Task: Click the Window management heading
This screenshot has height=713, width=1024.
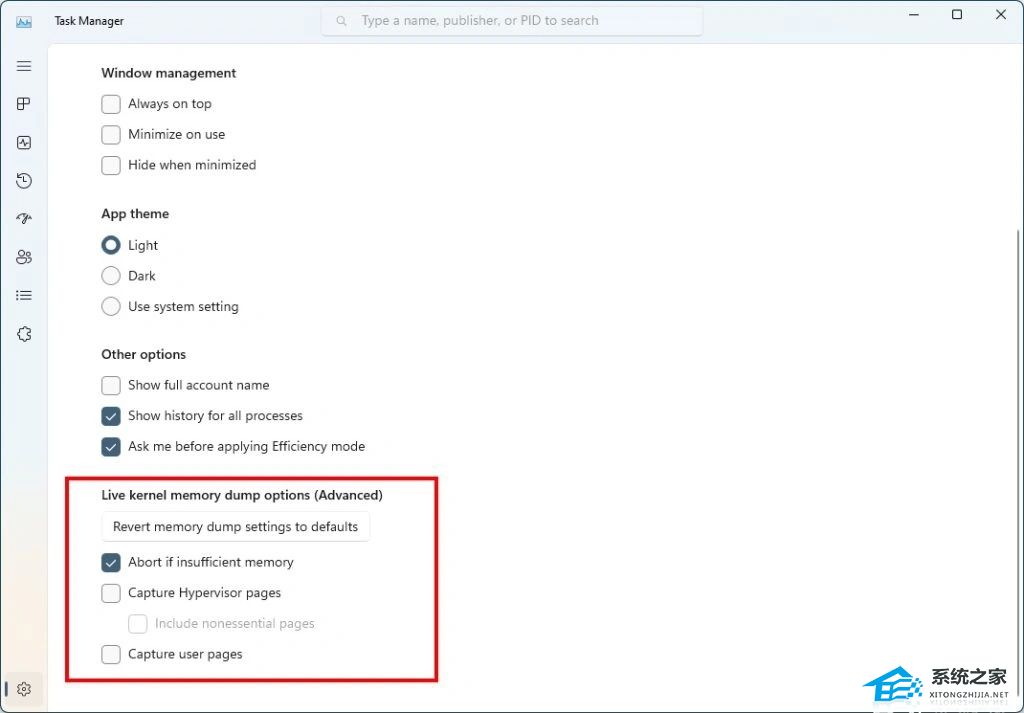Action: [168, 73]
